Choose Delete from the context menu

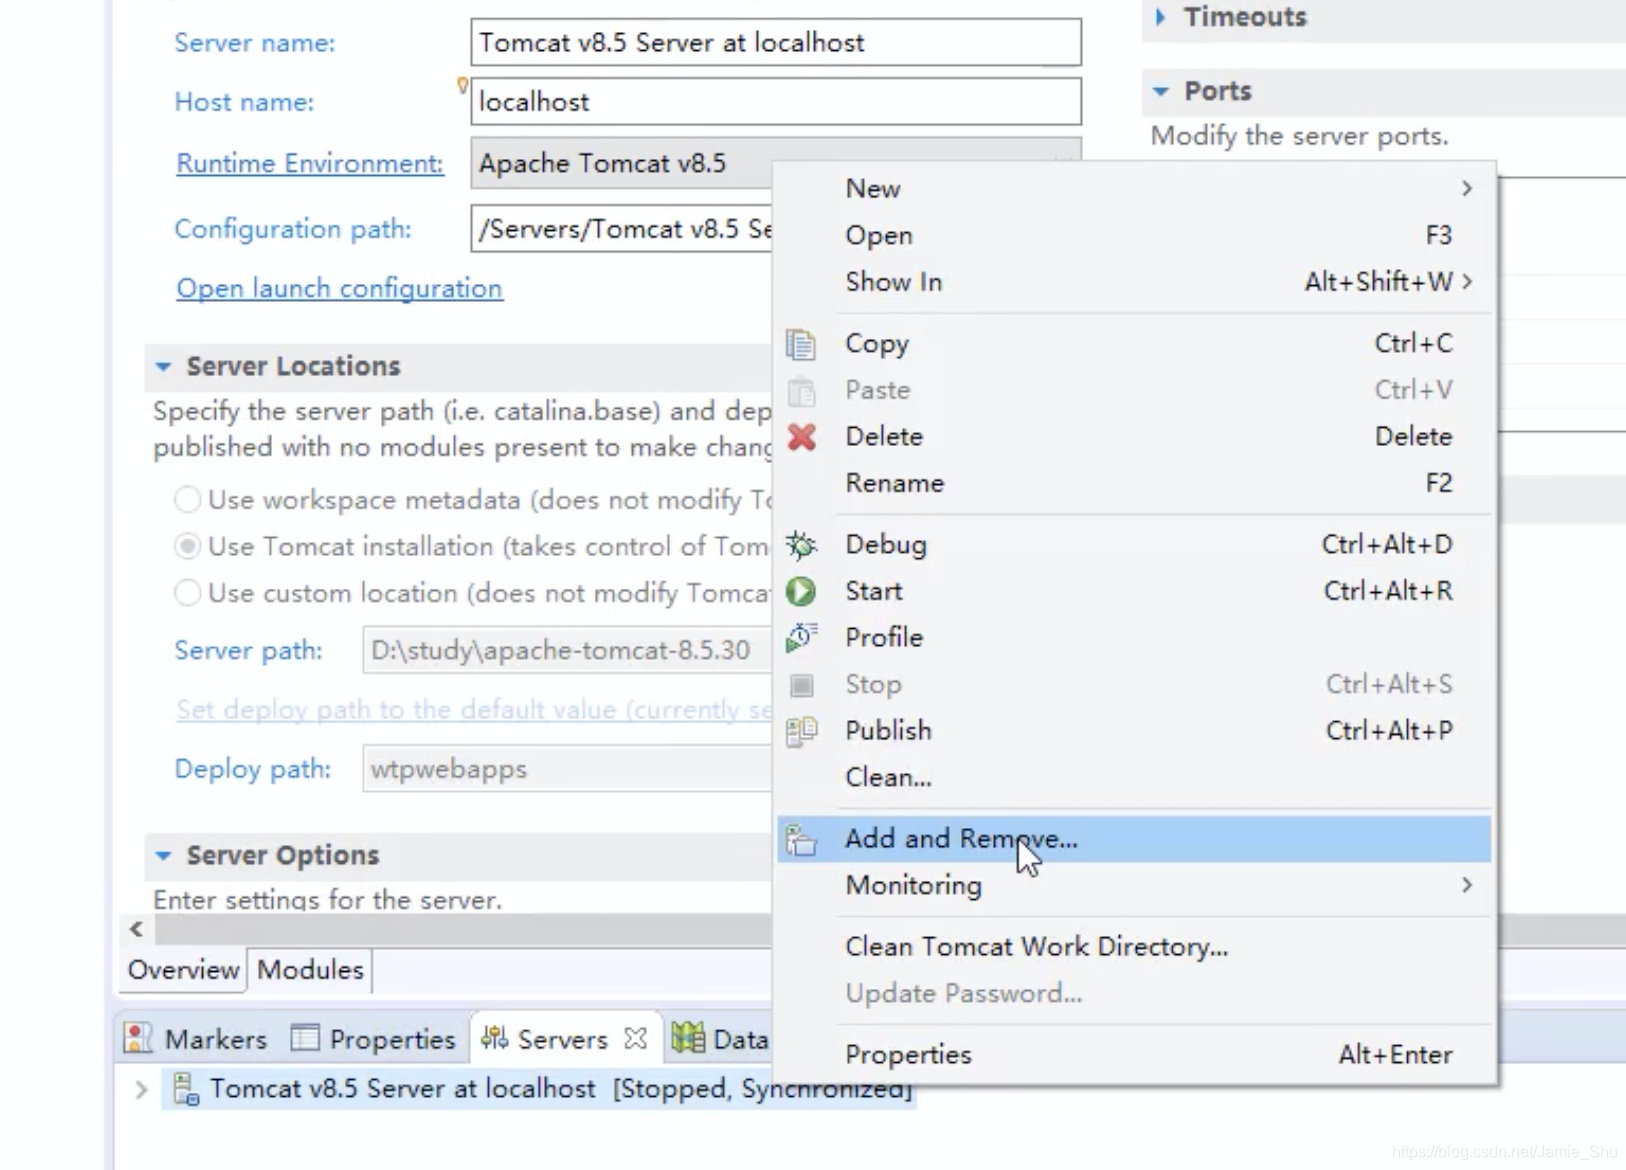(1134, 437)
